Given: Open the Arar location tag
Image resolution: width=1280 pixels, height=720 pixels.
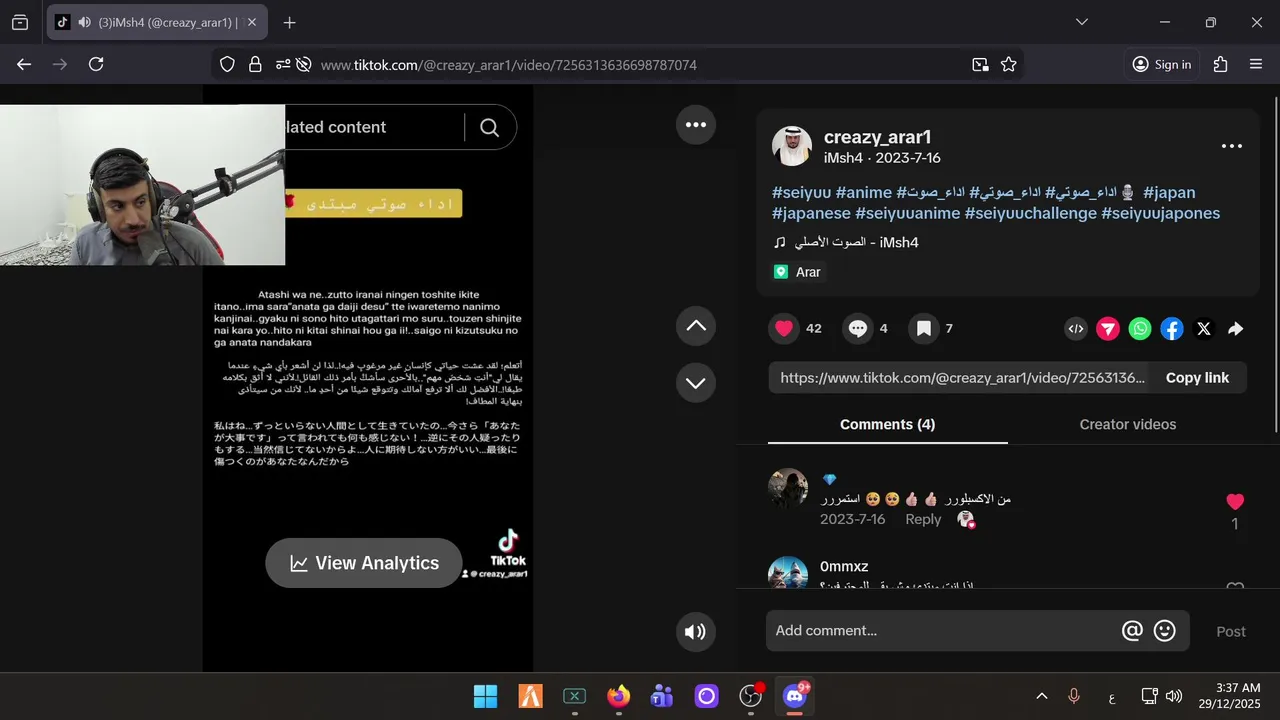Looking at the screenshot, I should [798, 272].
